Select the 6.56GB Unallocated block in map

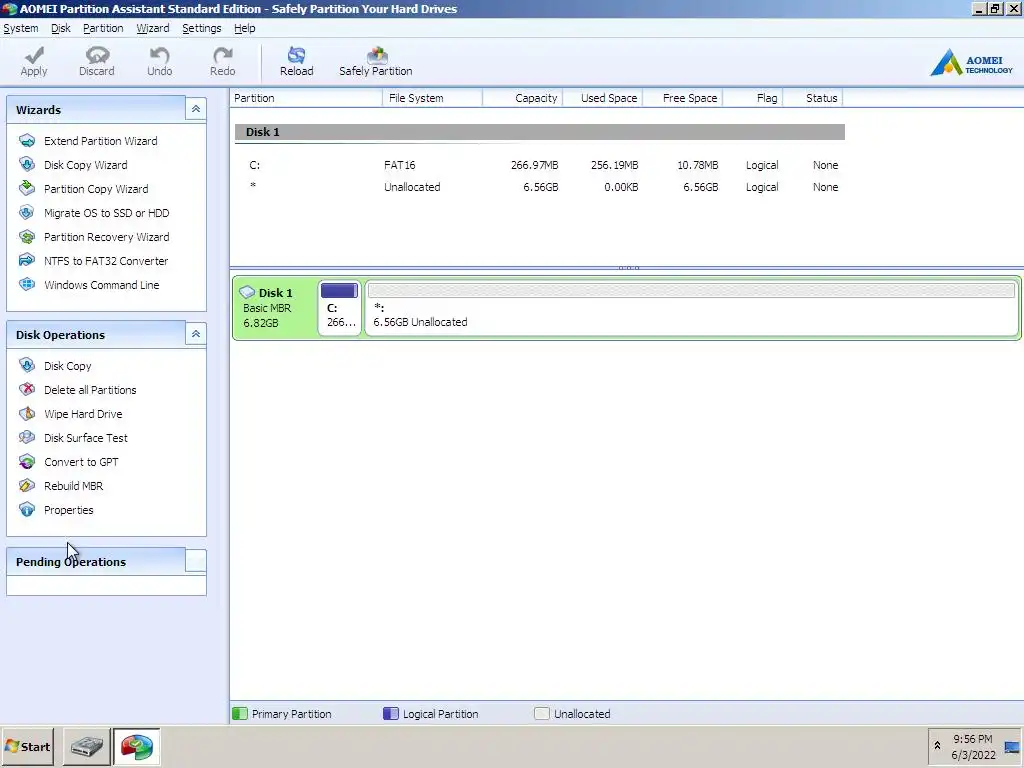[692, 308]
